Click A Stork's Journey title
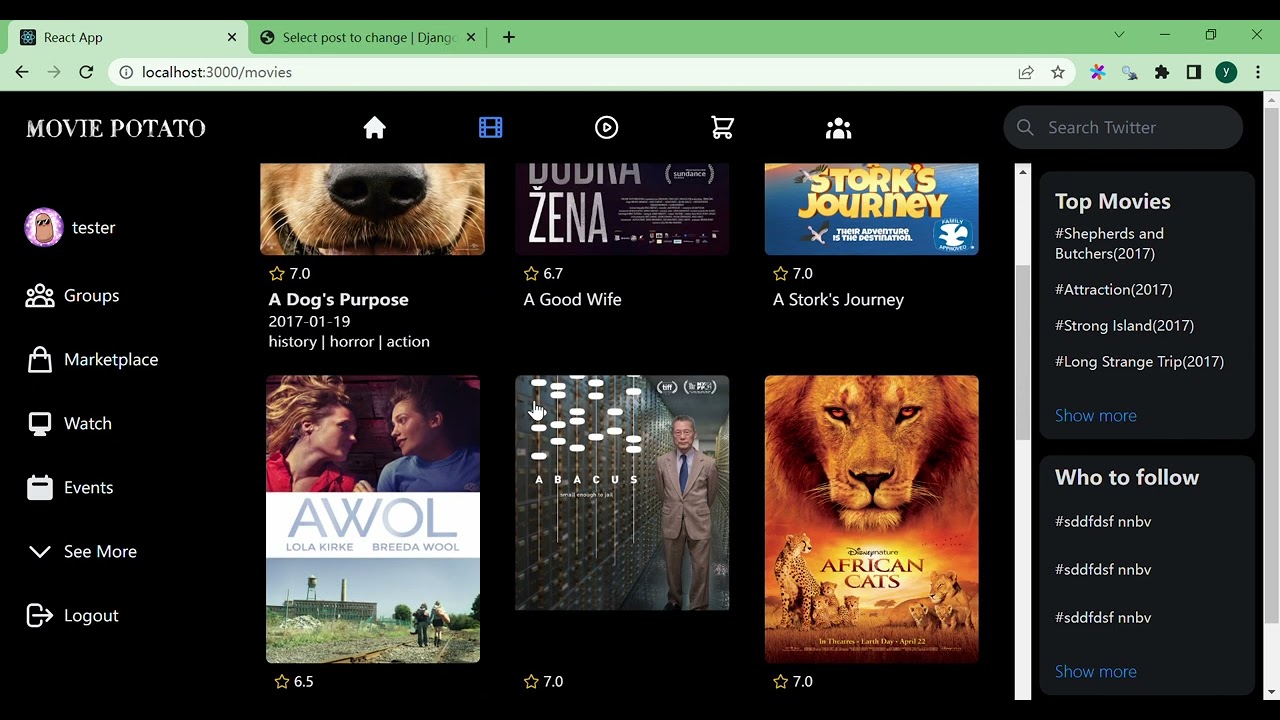 838,299
